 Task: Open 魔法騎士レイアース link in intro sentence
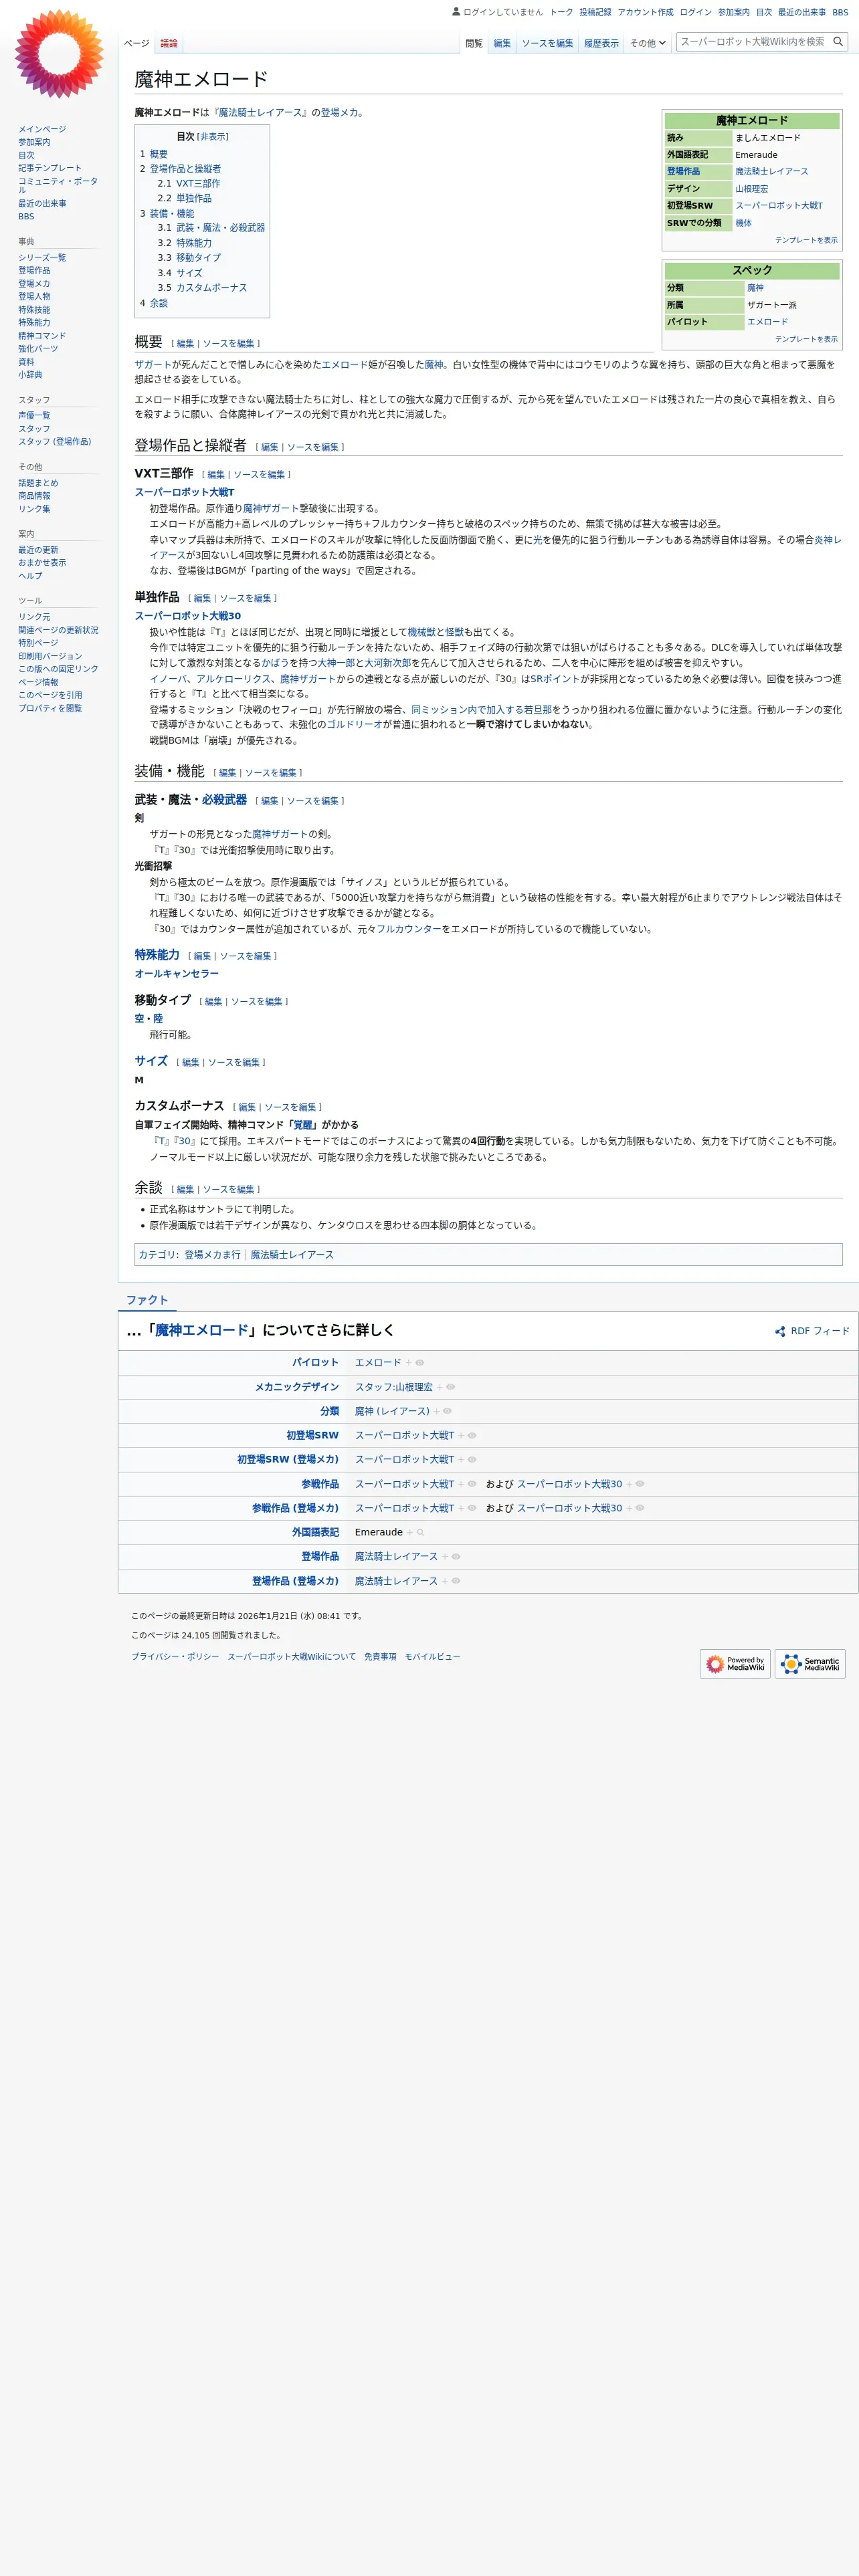pyautogui.click(x=260, y=113)
